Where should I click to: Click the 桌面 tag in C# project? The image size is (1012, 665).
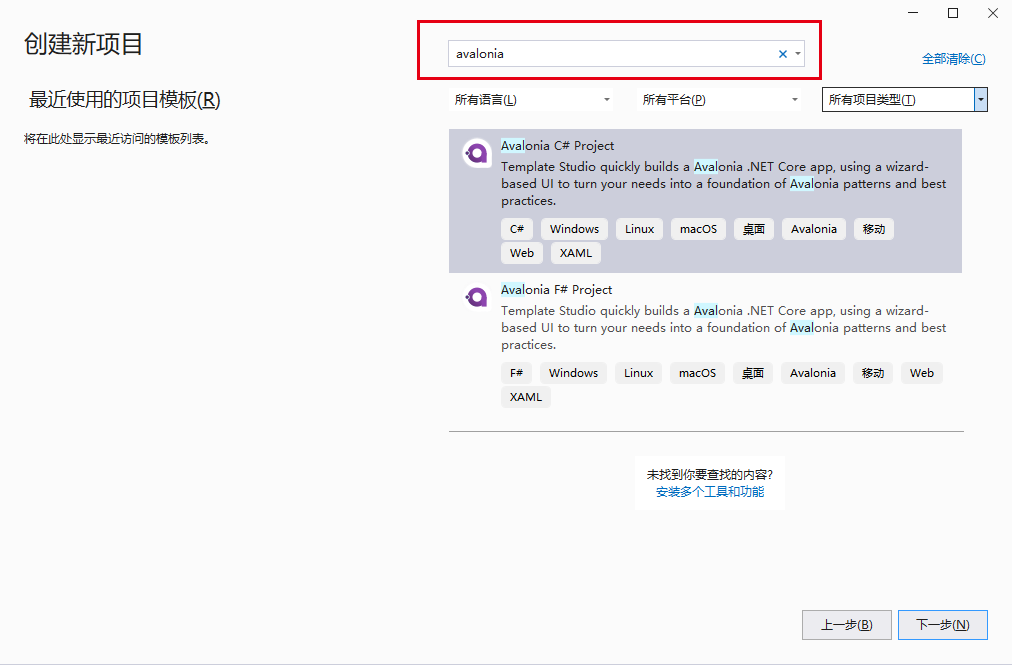point(753,229)
